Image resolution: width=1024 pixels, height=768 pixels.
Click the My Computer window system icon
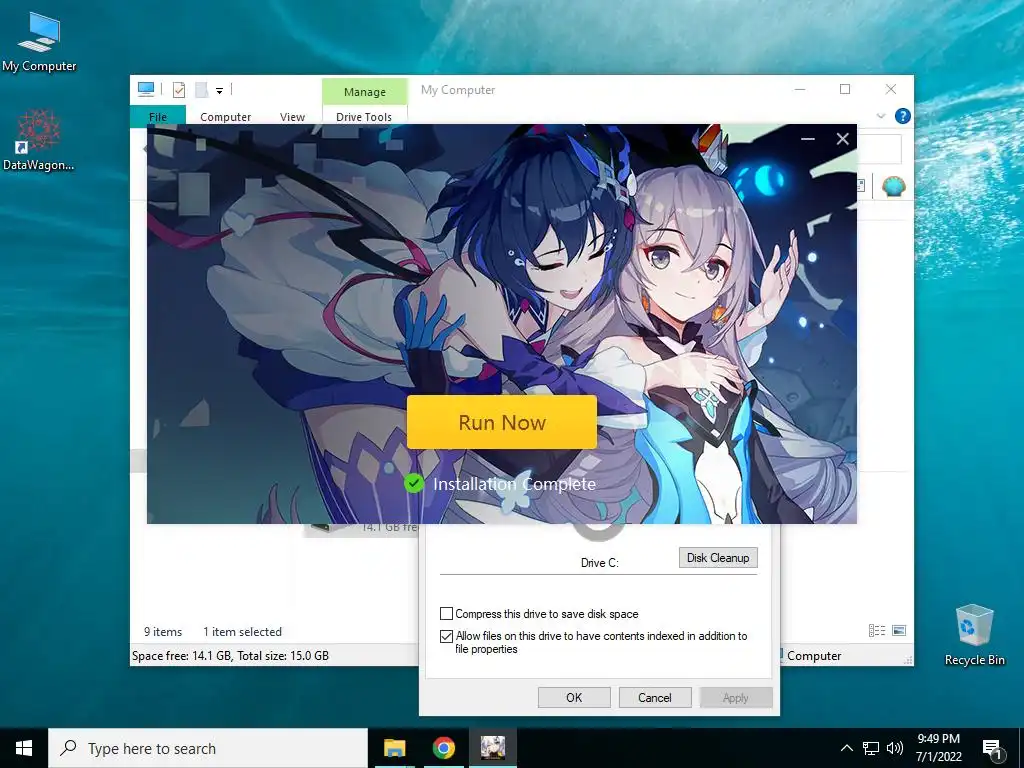[x=146, y=89]
